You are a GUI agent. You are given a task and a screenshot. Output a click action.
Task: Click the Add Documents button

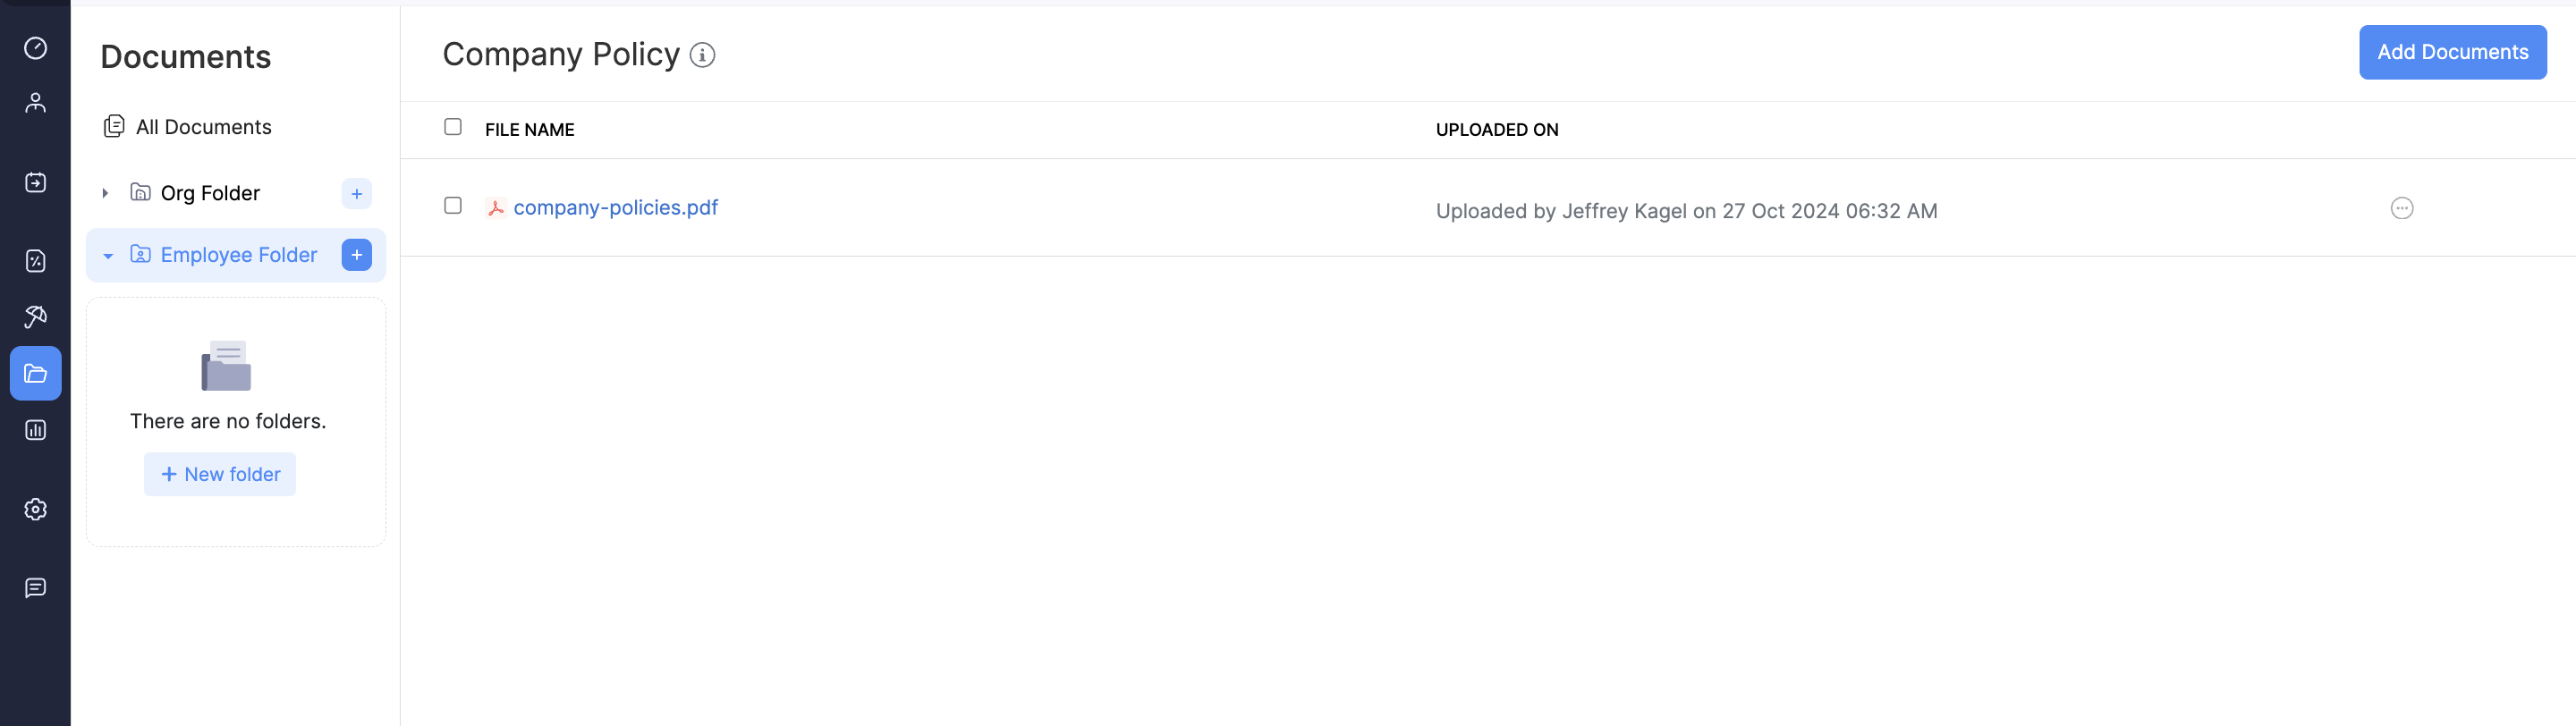click(2452, 52)
